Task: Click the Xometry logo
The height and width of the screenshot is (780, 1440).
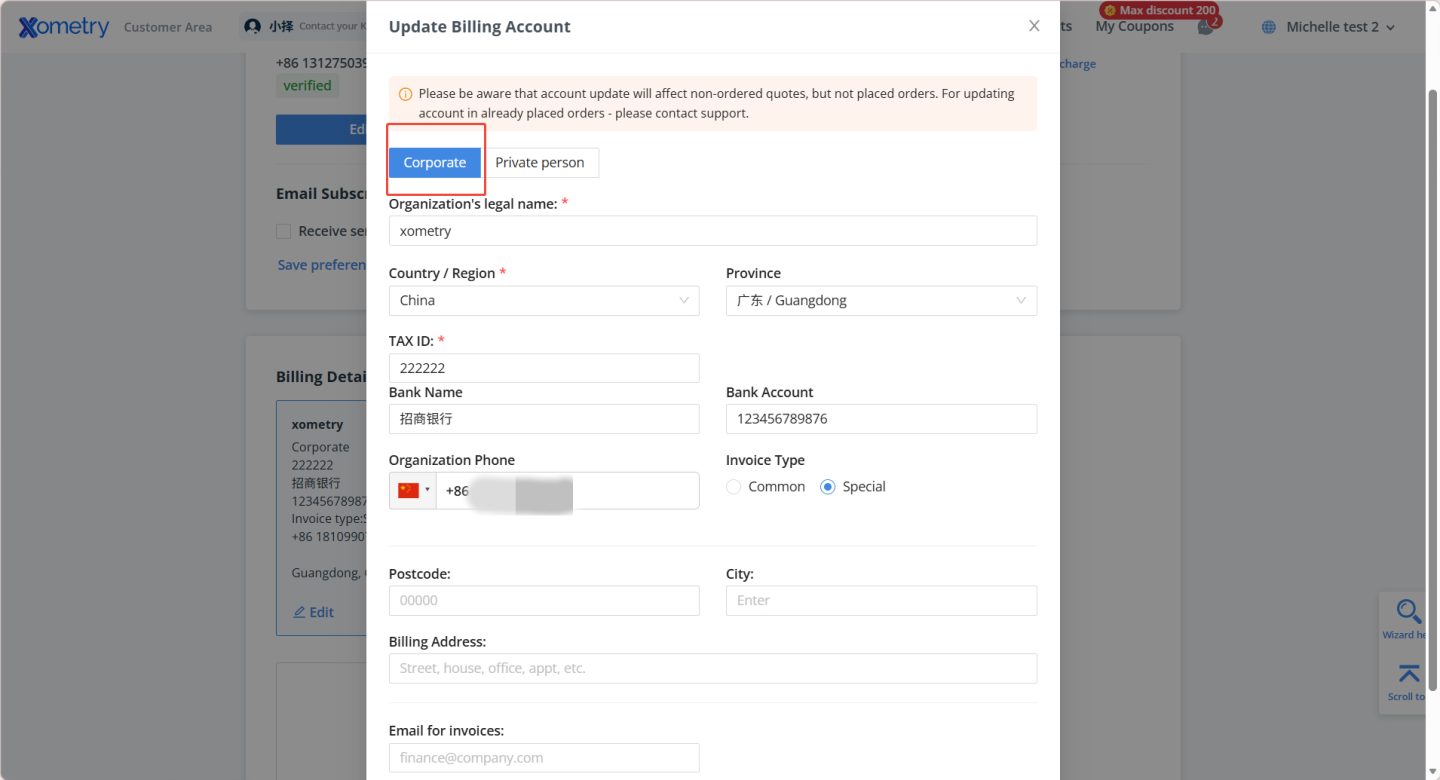Action: click(x=64, y=27)
